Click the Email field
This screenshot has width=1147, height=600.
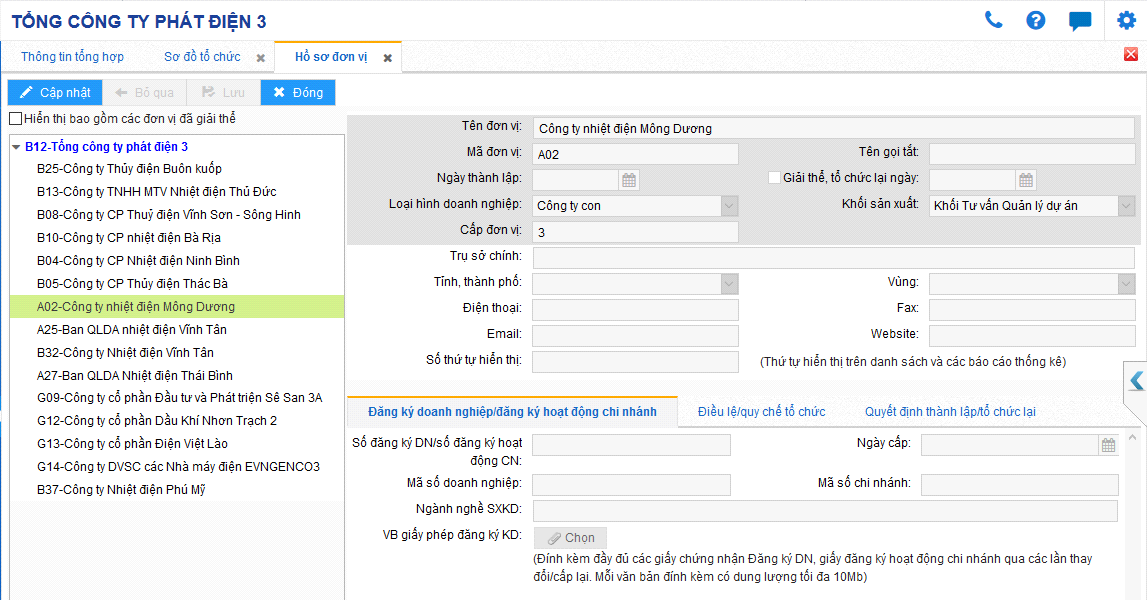click(635, 336)
